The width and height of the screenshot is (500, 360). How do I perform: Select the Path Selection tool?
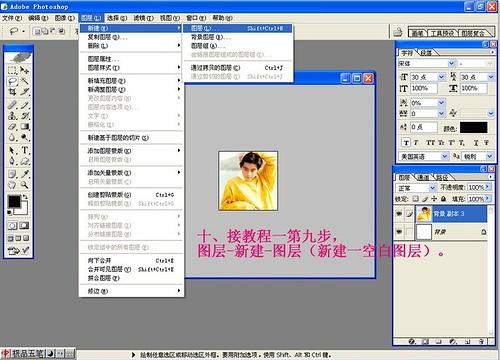(x=12, y=150)
